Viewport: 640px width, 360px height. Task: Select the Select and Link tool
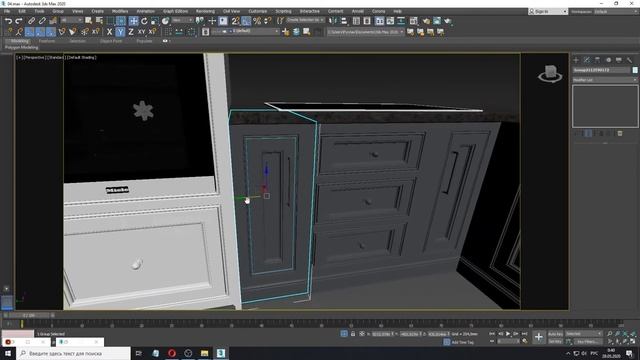tap(31, 20)
